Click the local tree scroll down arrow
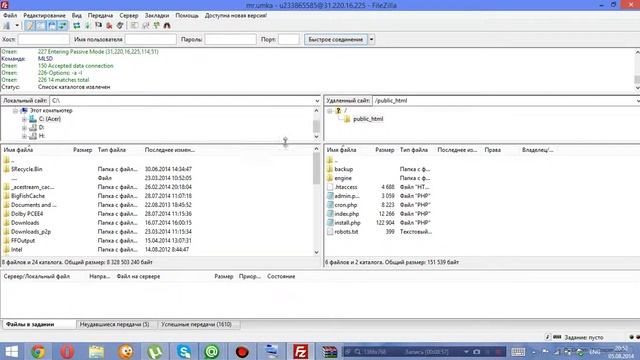The width and height of the screenshot is (640, 360). 317,137
